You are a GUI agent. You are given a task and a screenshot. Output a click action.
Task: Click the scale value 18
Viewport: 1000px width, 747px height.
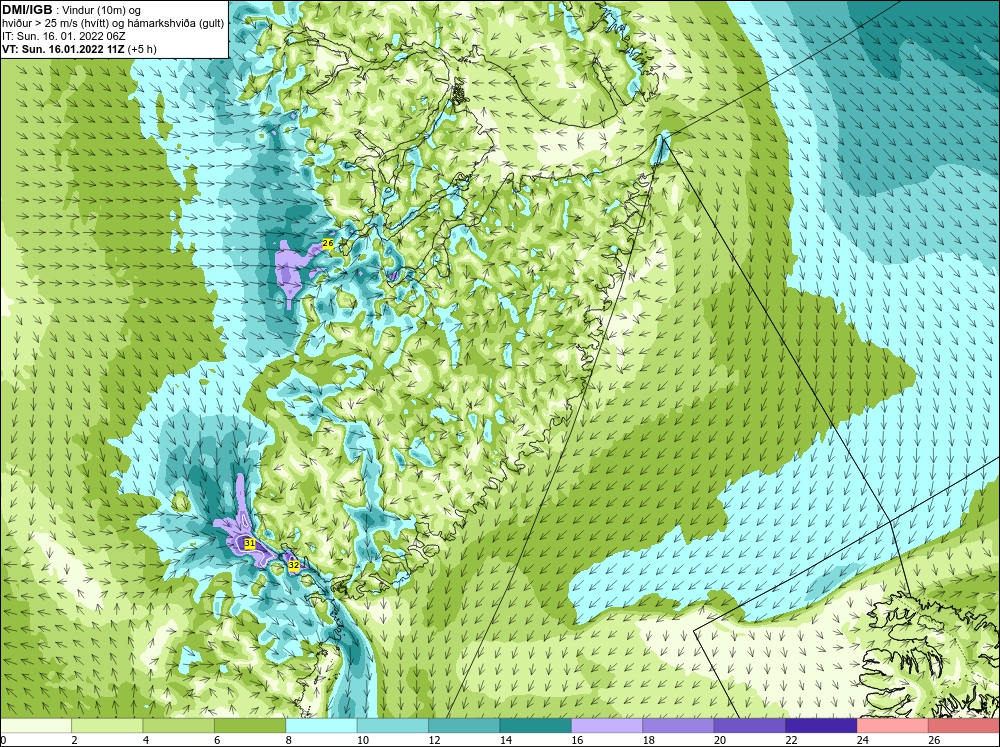tap(649, 740)
